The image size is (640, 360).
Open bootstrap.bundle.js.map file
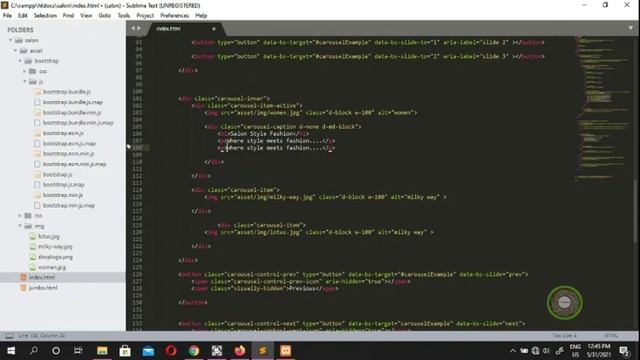point(73,102)
